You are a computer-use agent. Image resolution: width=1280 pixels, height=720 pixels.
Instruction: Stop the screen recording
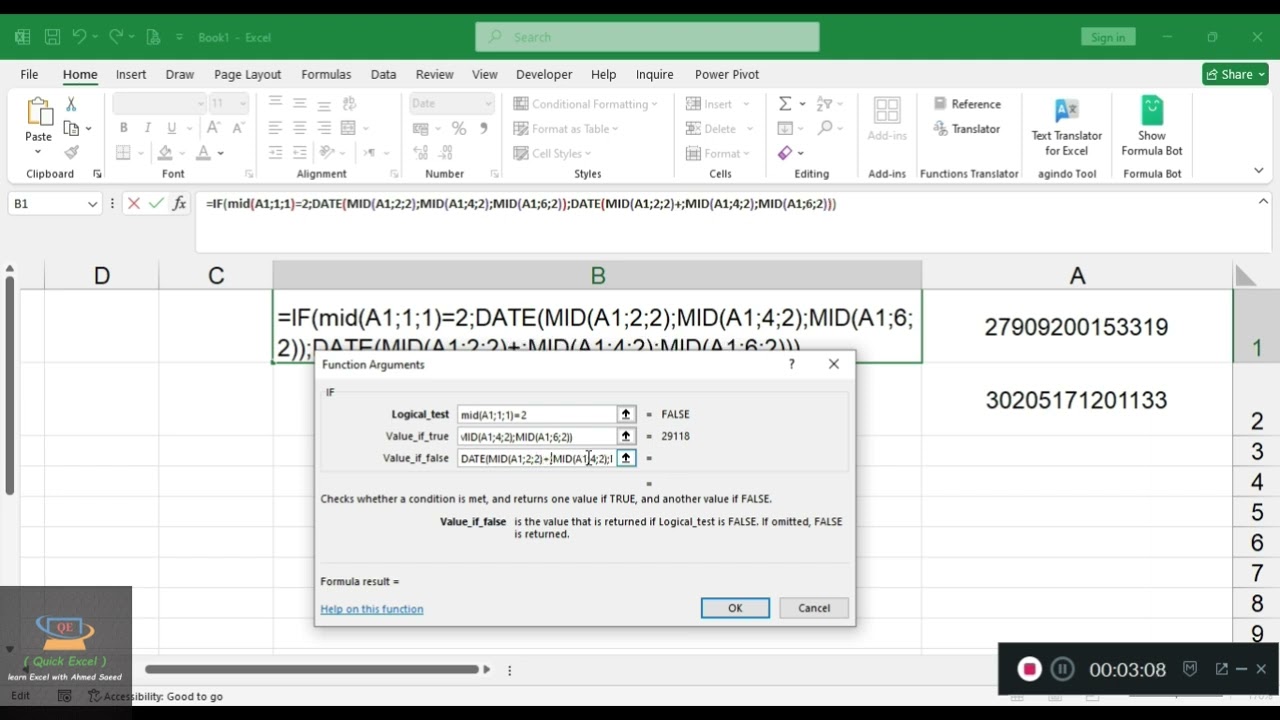pos(1029,669)
